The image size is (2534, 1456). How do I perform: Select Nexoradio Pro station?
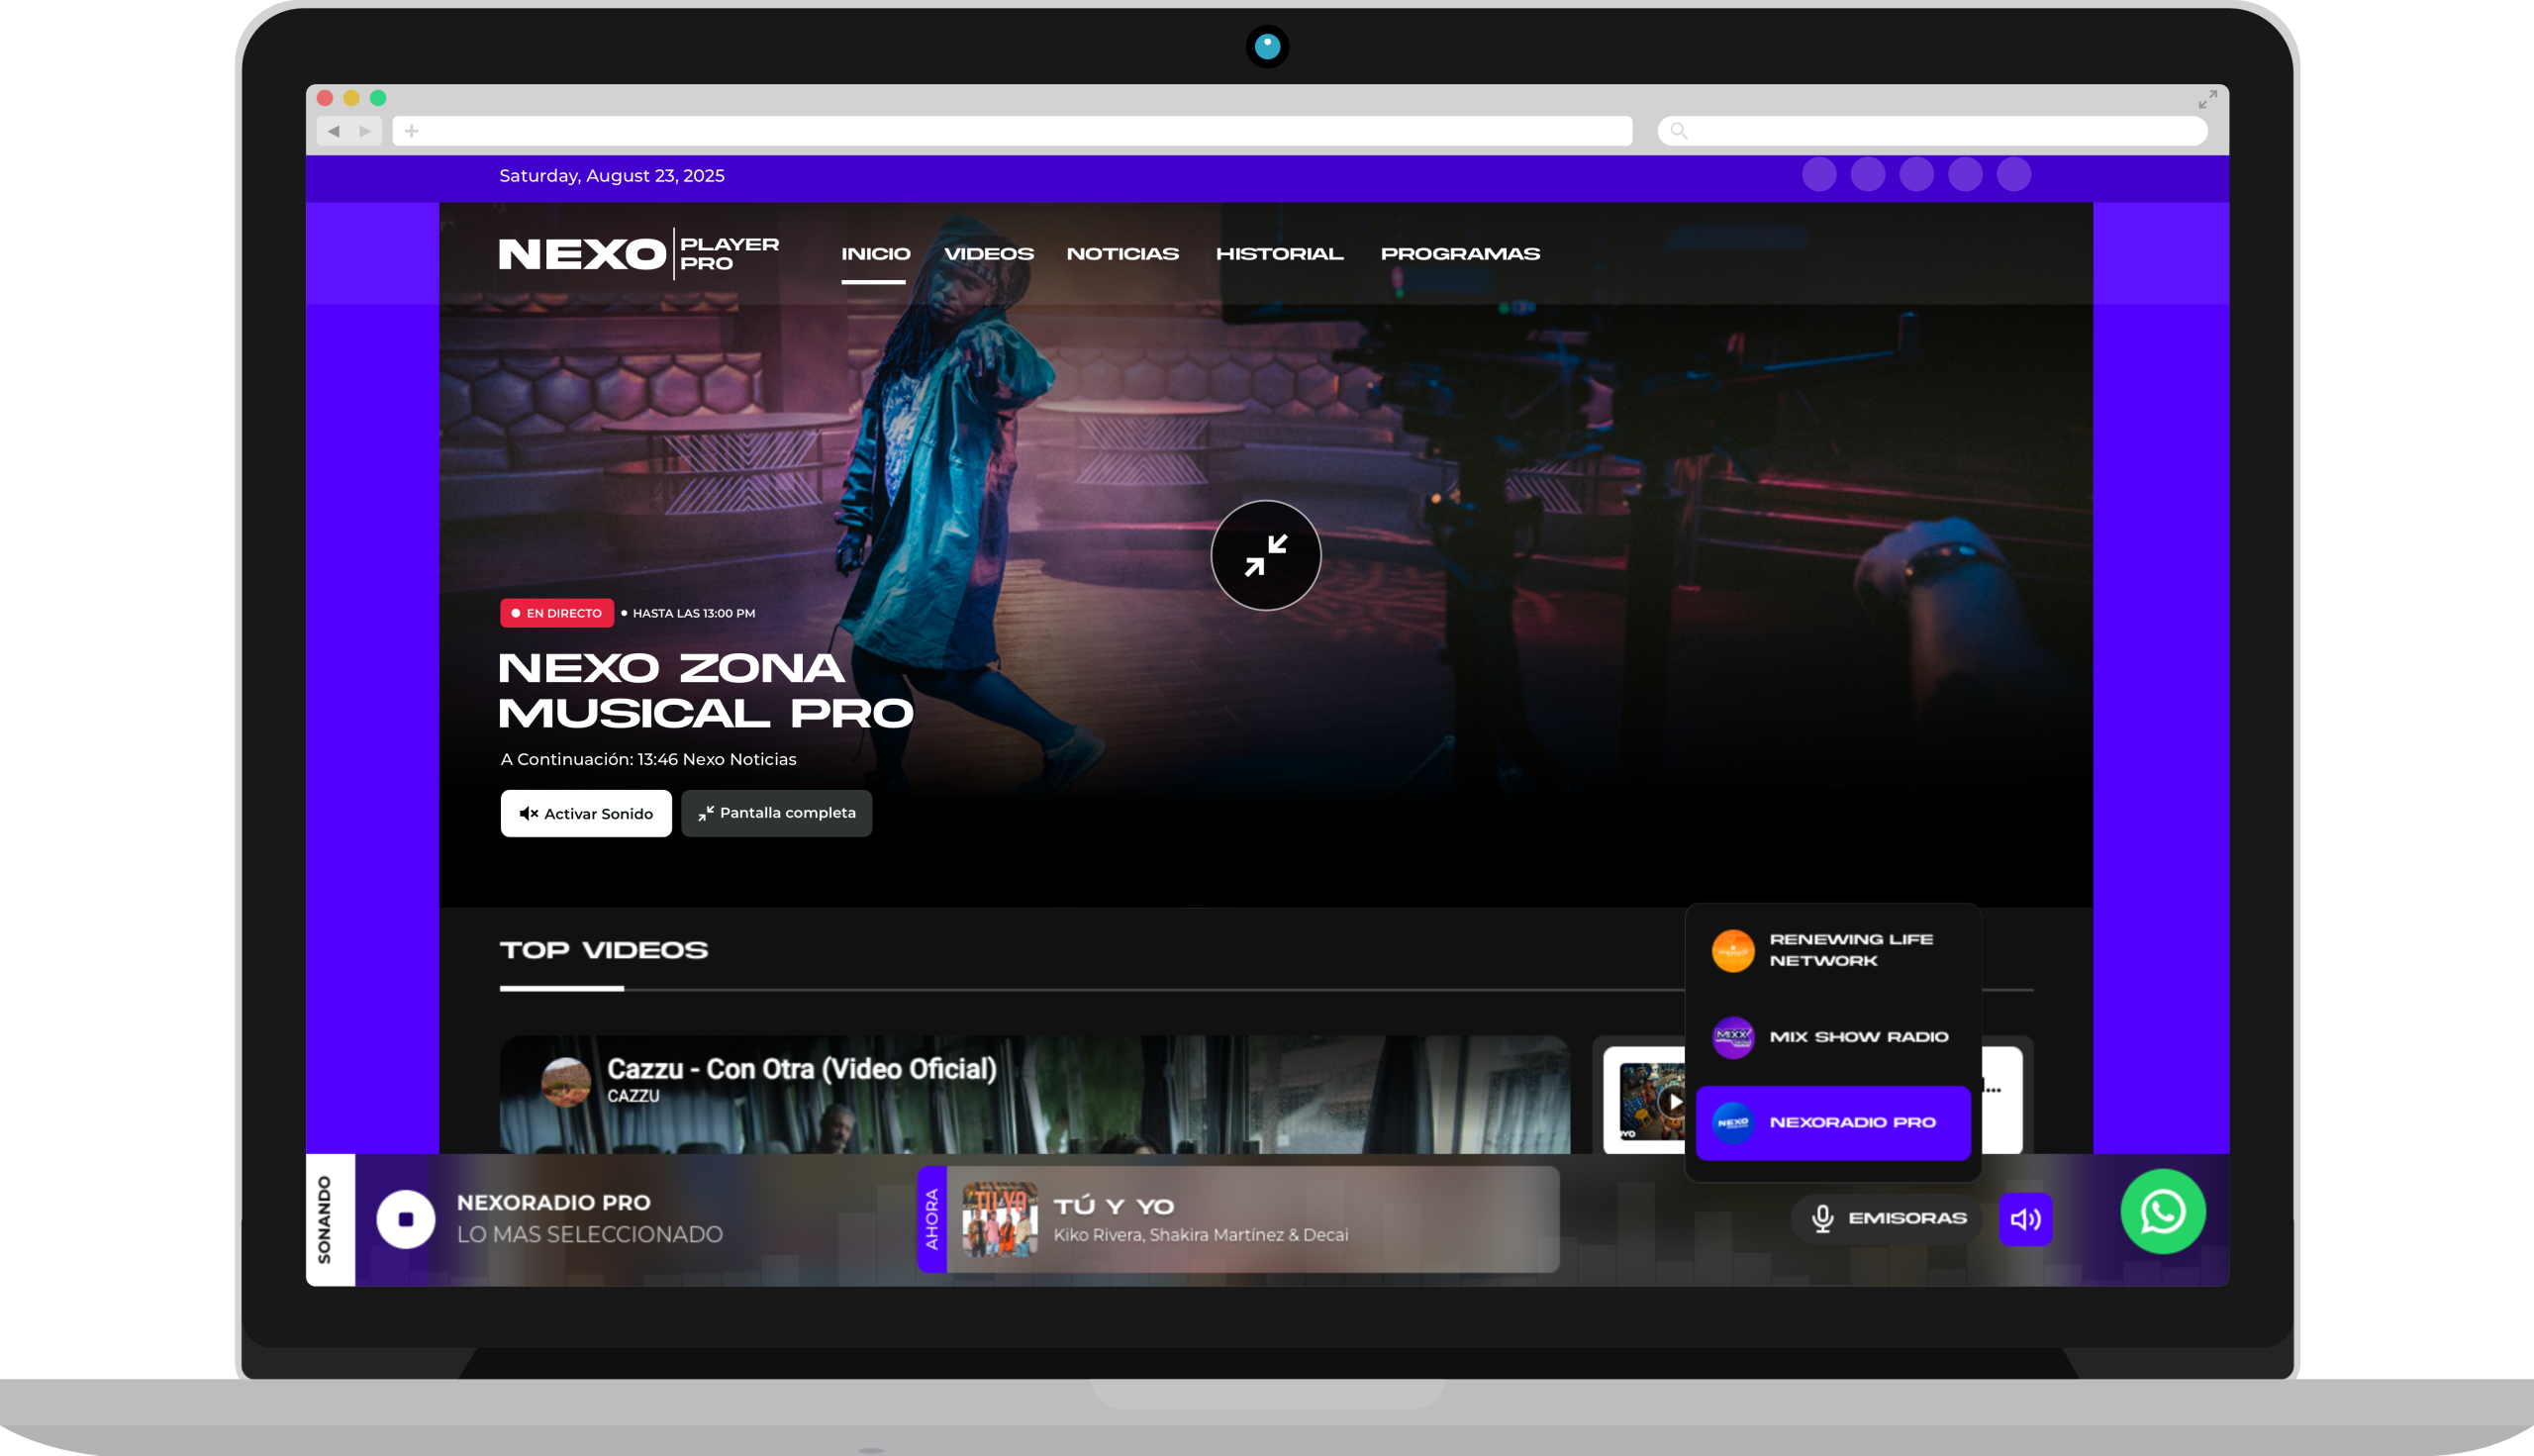1833,1123
